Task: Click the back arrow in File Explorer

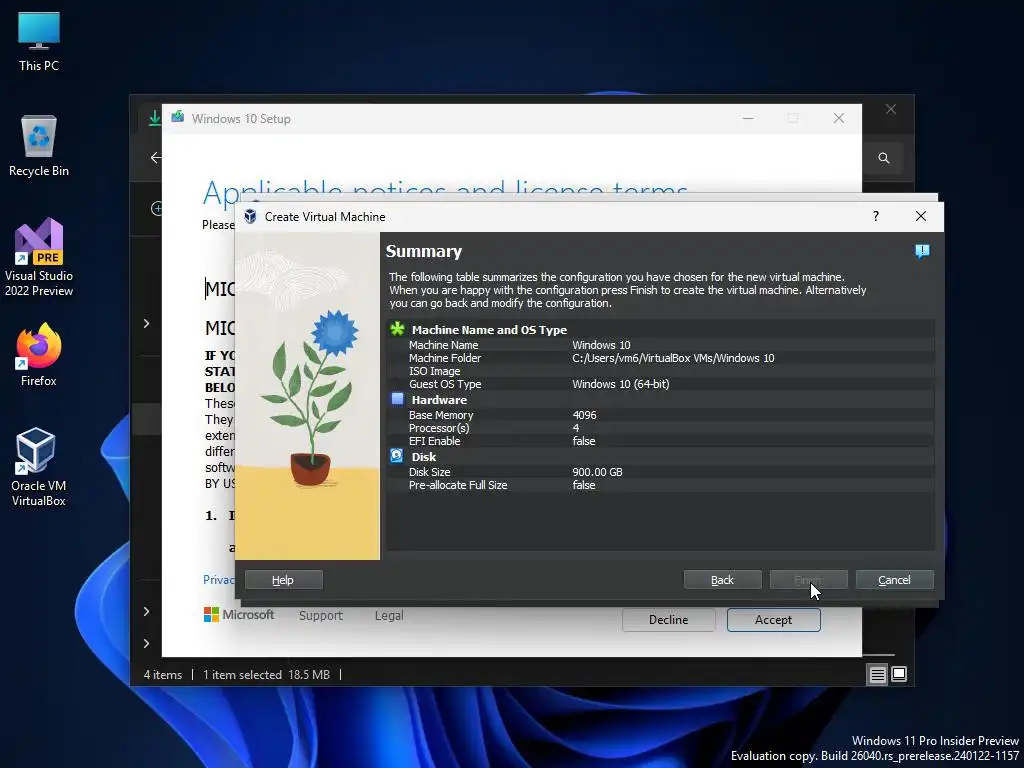Action: [x=155, y=157]
